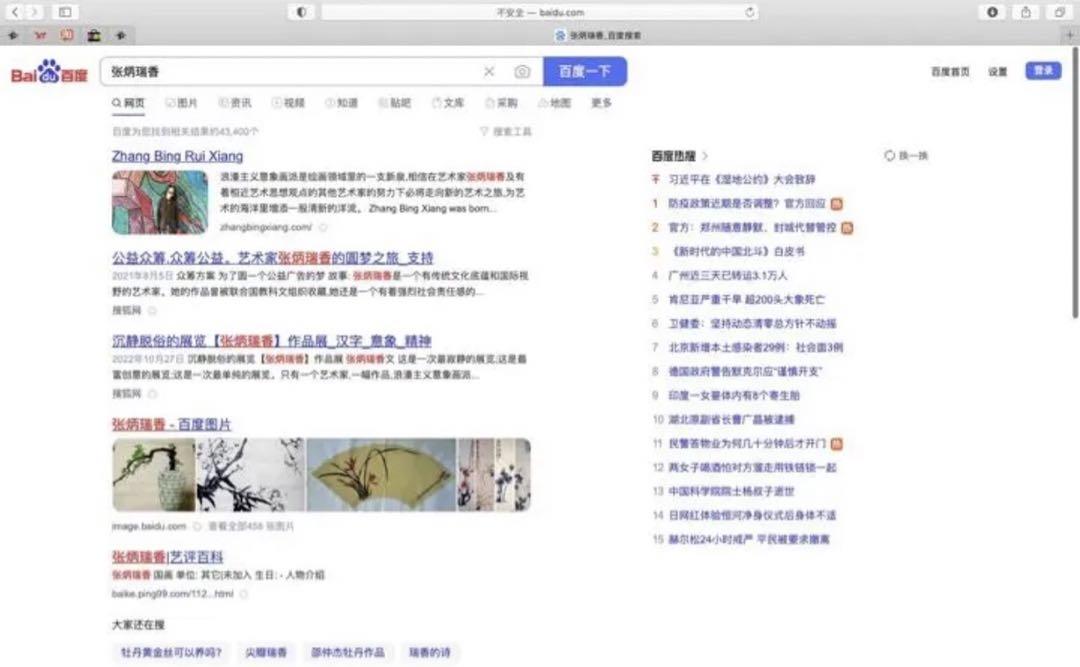This screenshot has height=667, width=1080.
Task: Open the Safari share menu
Action: click(x=1026, y=12)
